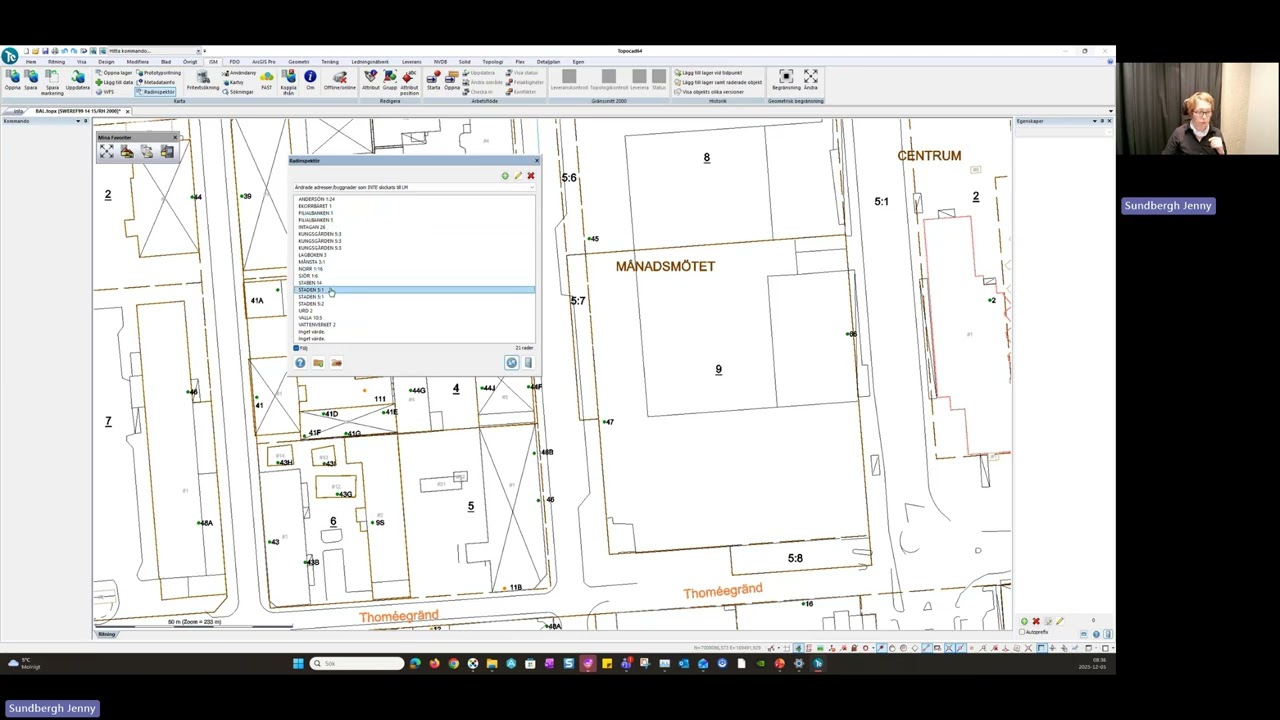Image resolution: width=1280 pixels, height=720 pixels.
Task: Open the Terräng ribbon tab
Action: pyautogui.click(x=330, y=62)
